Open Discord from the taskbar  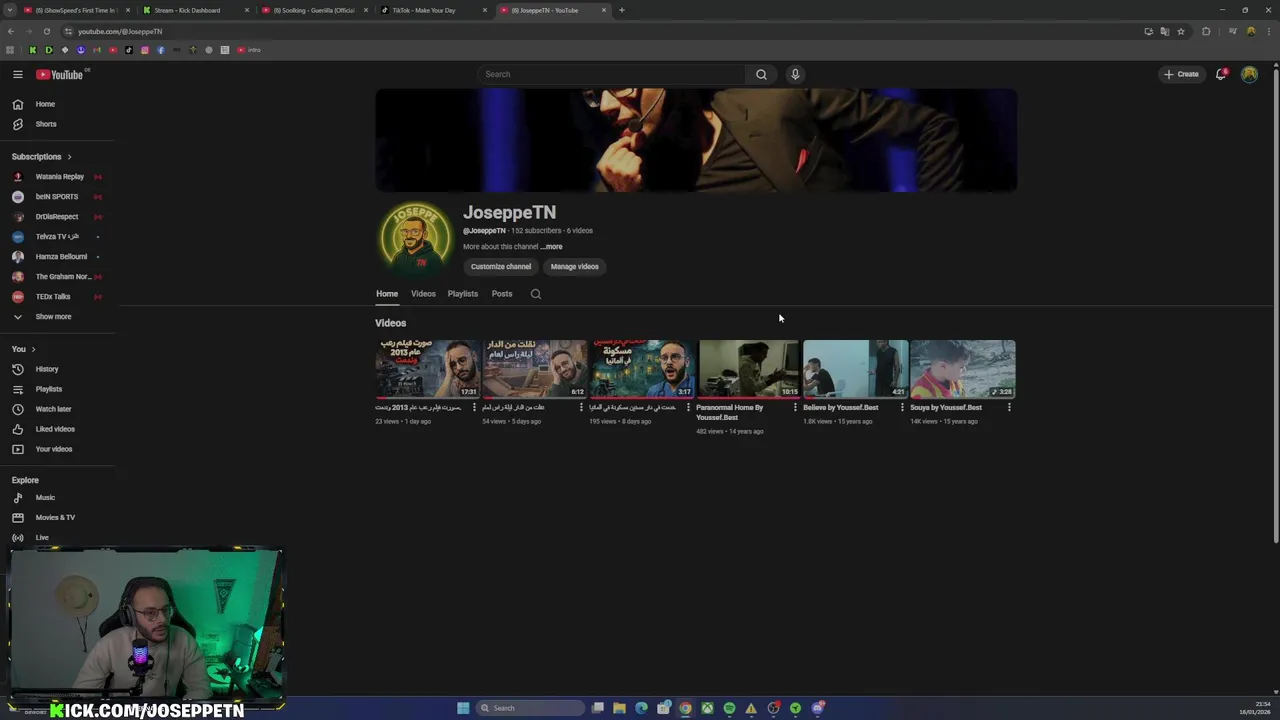(x=818, y=708)
